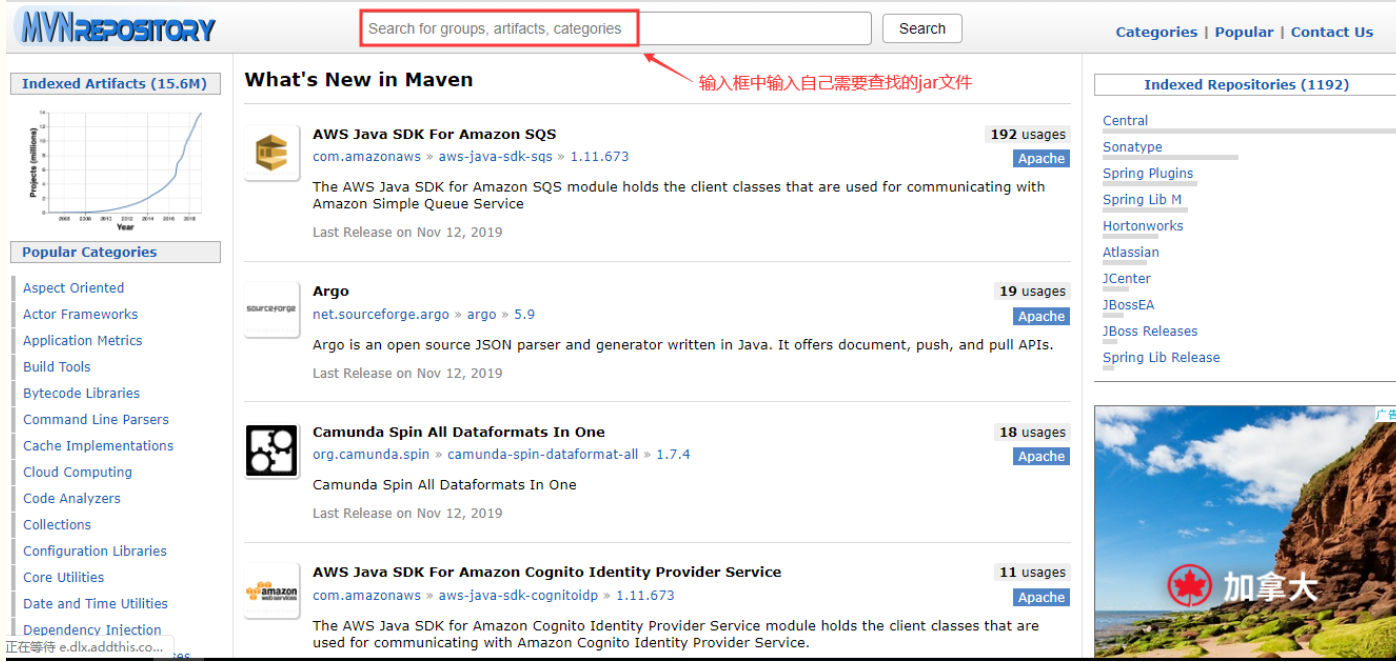1396x662 pixels.
Task: Open Camunda version 1.7.4 link
Action: 673,454
